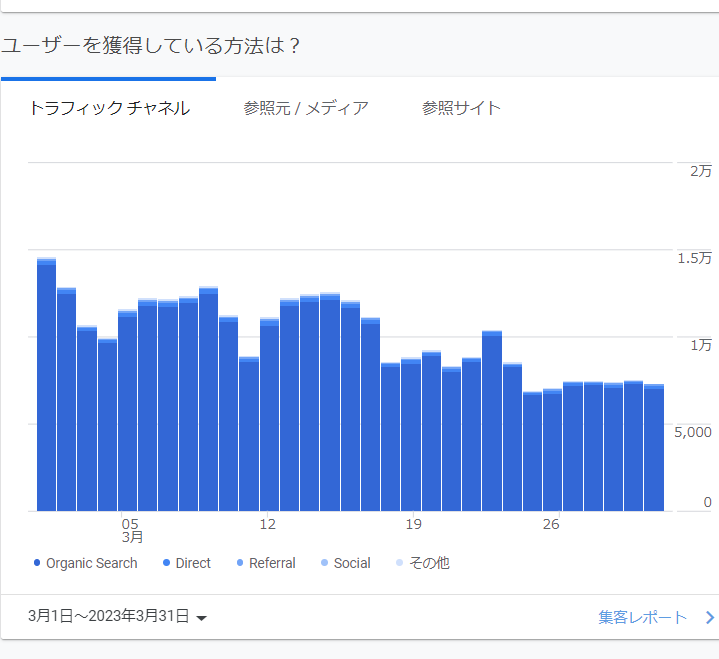Click the 1.5万 y-axis label
The width and height of the screenshot is (719, 659).
point(695,258)
